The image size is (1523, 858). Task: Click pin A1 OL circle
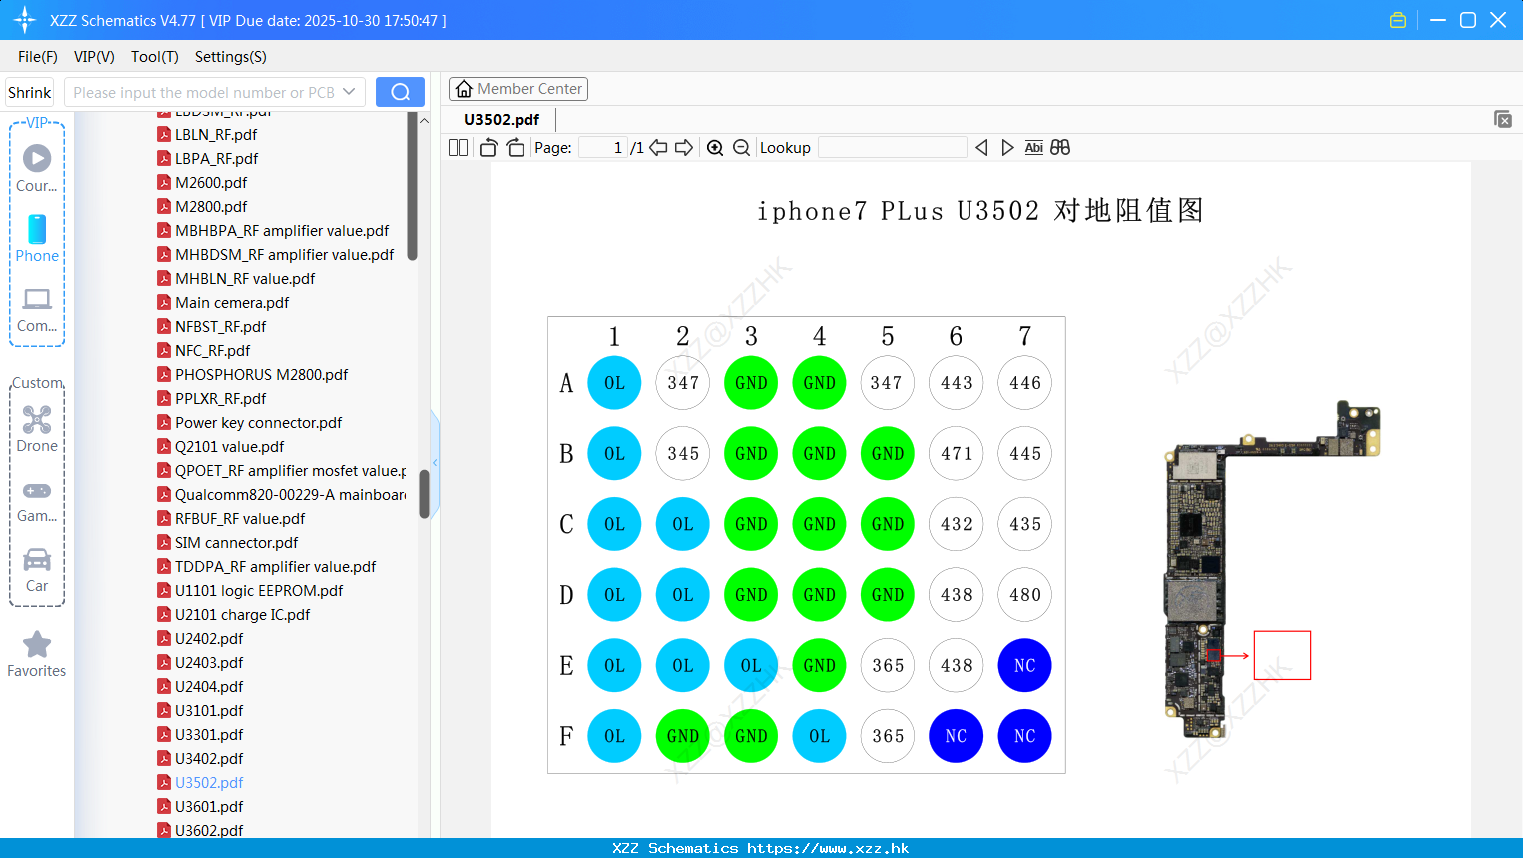614,383
